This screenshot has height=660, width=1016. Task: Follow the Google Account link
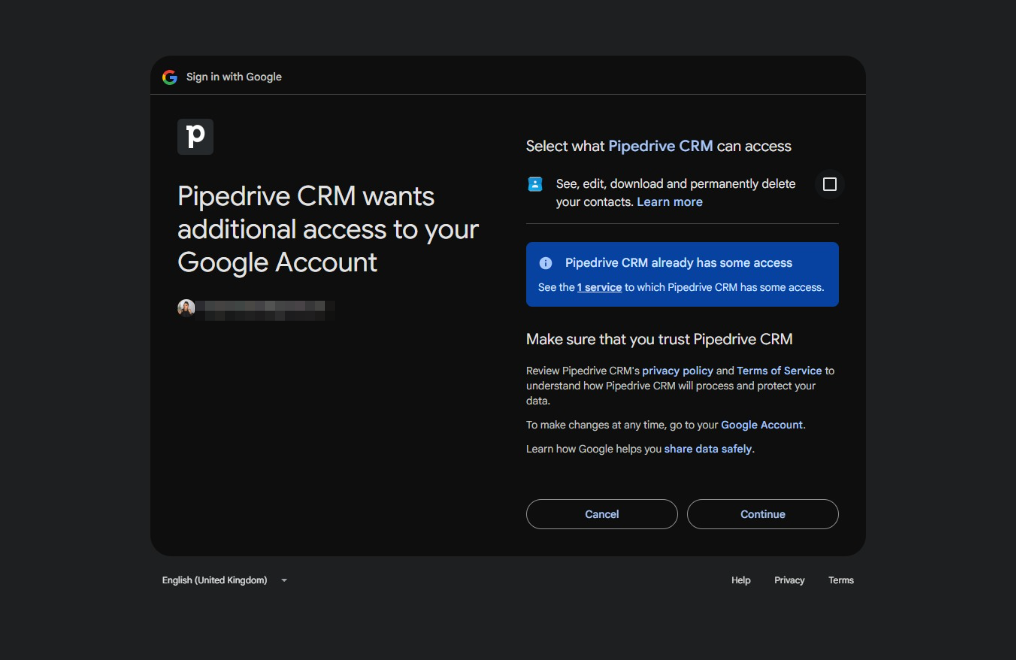(x=761, y=425)
